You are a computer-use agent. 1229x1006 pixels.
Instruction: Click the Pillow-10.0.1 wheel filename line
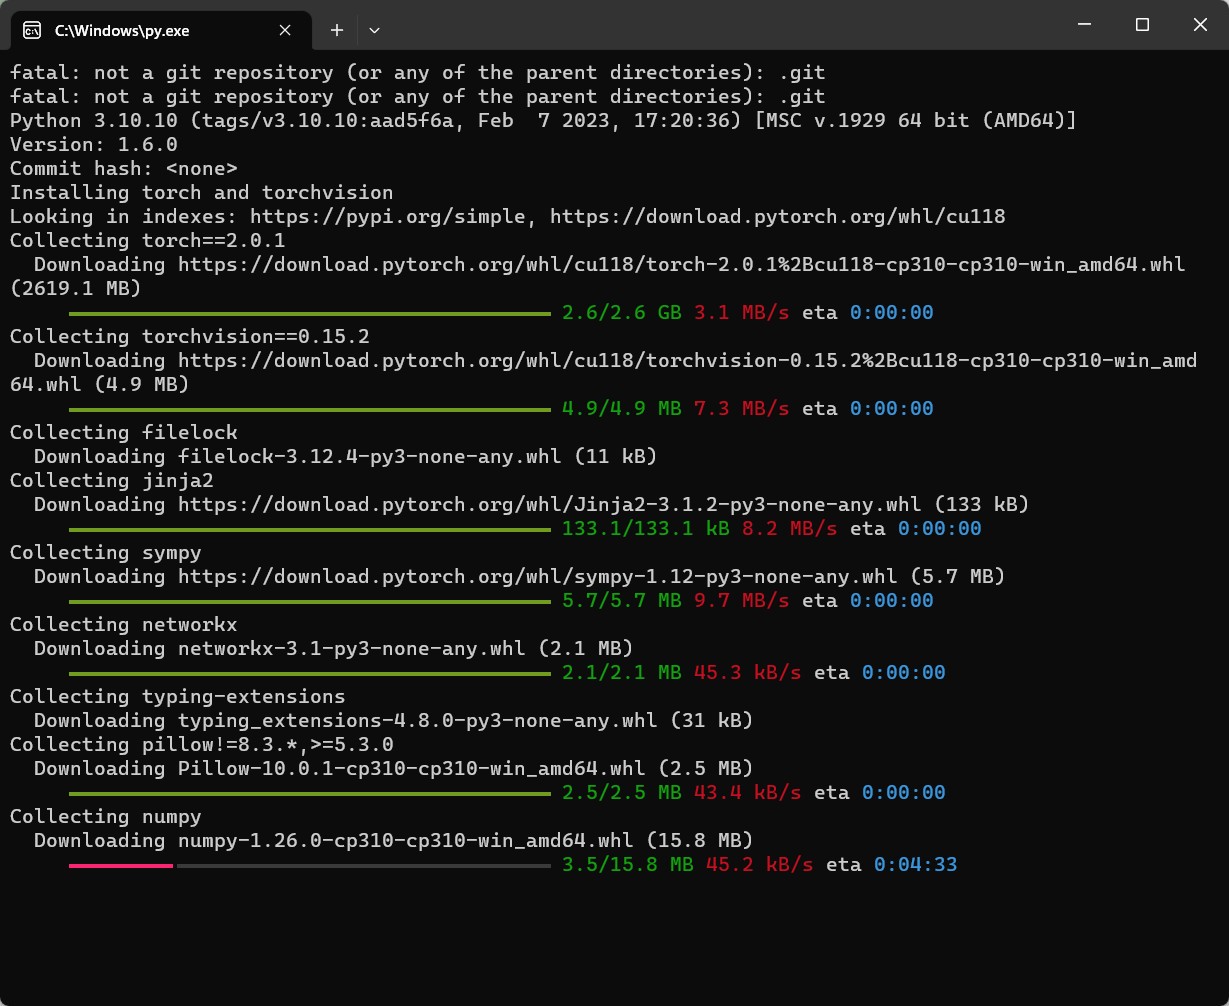394,769
